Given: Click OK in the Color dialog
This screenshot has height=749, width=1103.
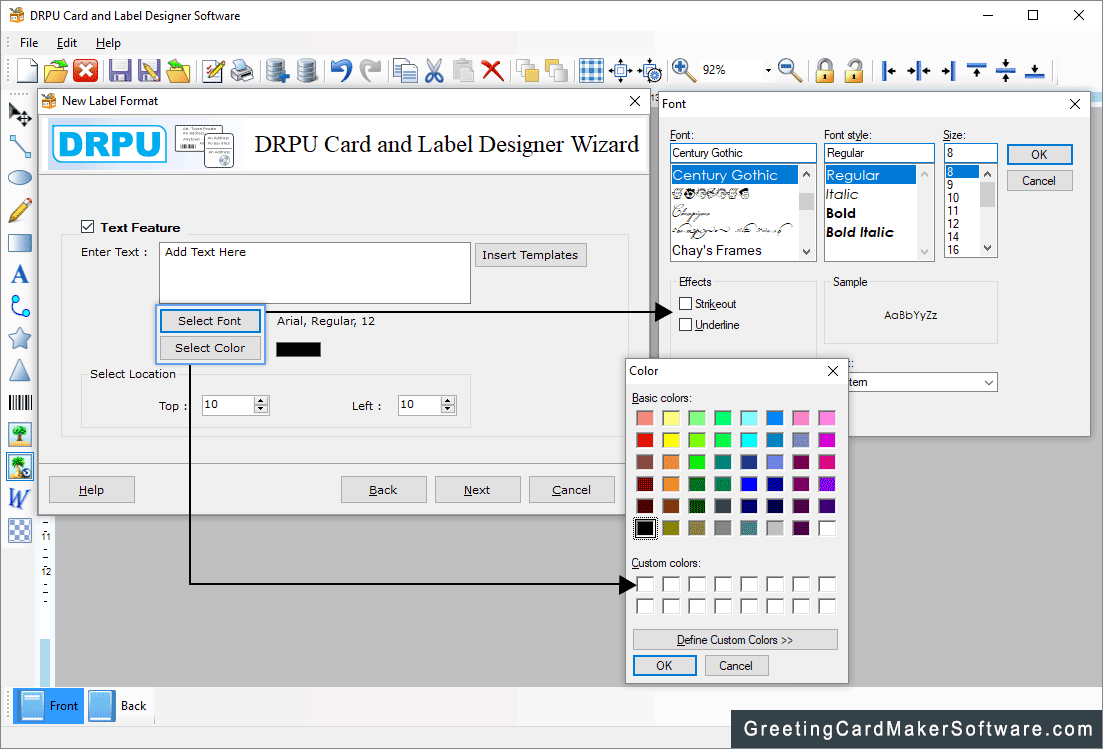Looking at the screenshot, I should [665, 665].
